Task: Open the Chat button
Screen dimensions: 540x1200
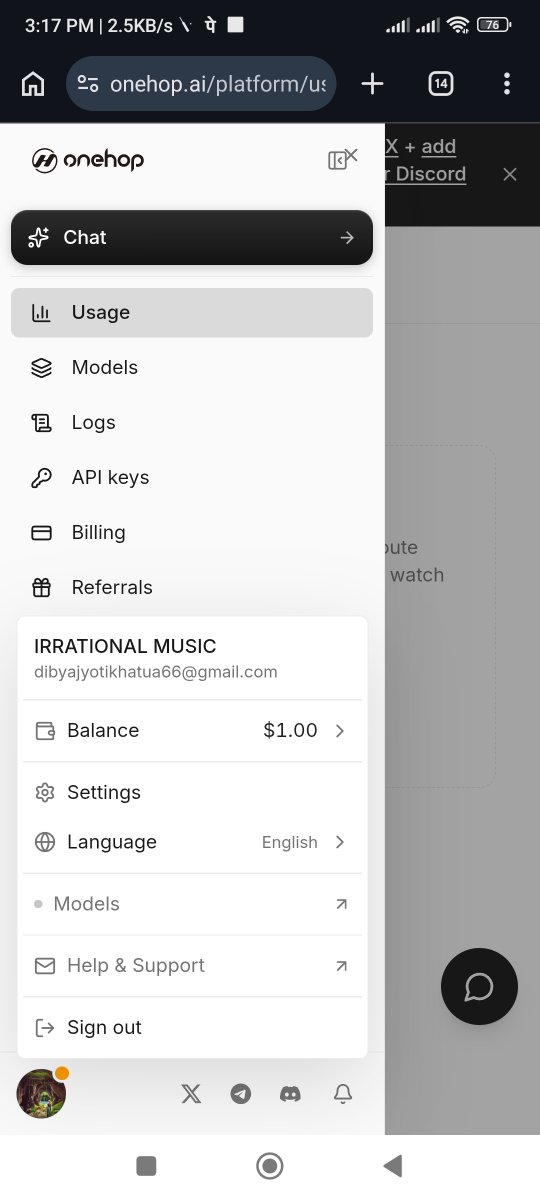Action: coord(192,237)
